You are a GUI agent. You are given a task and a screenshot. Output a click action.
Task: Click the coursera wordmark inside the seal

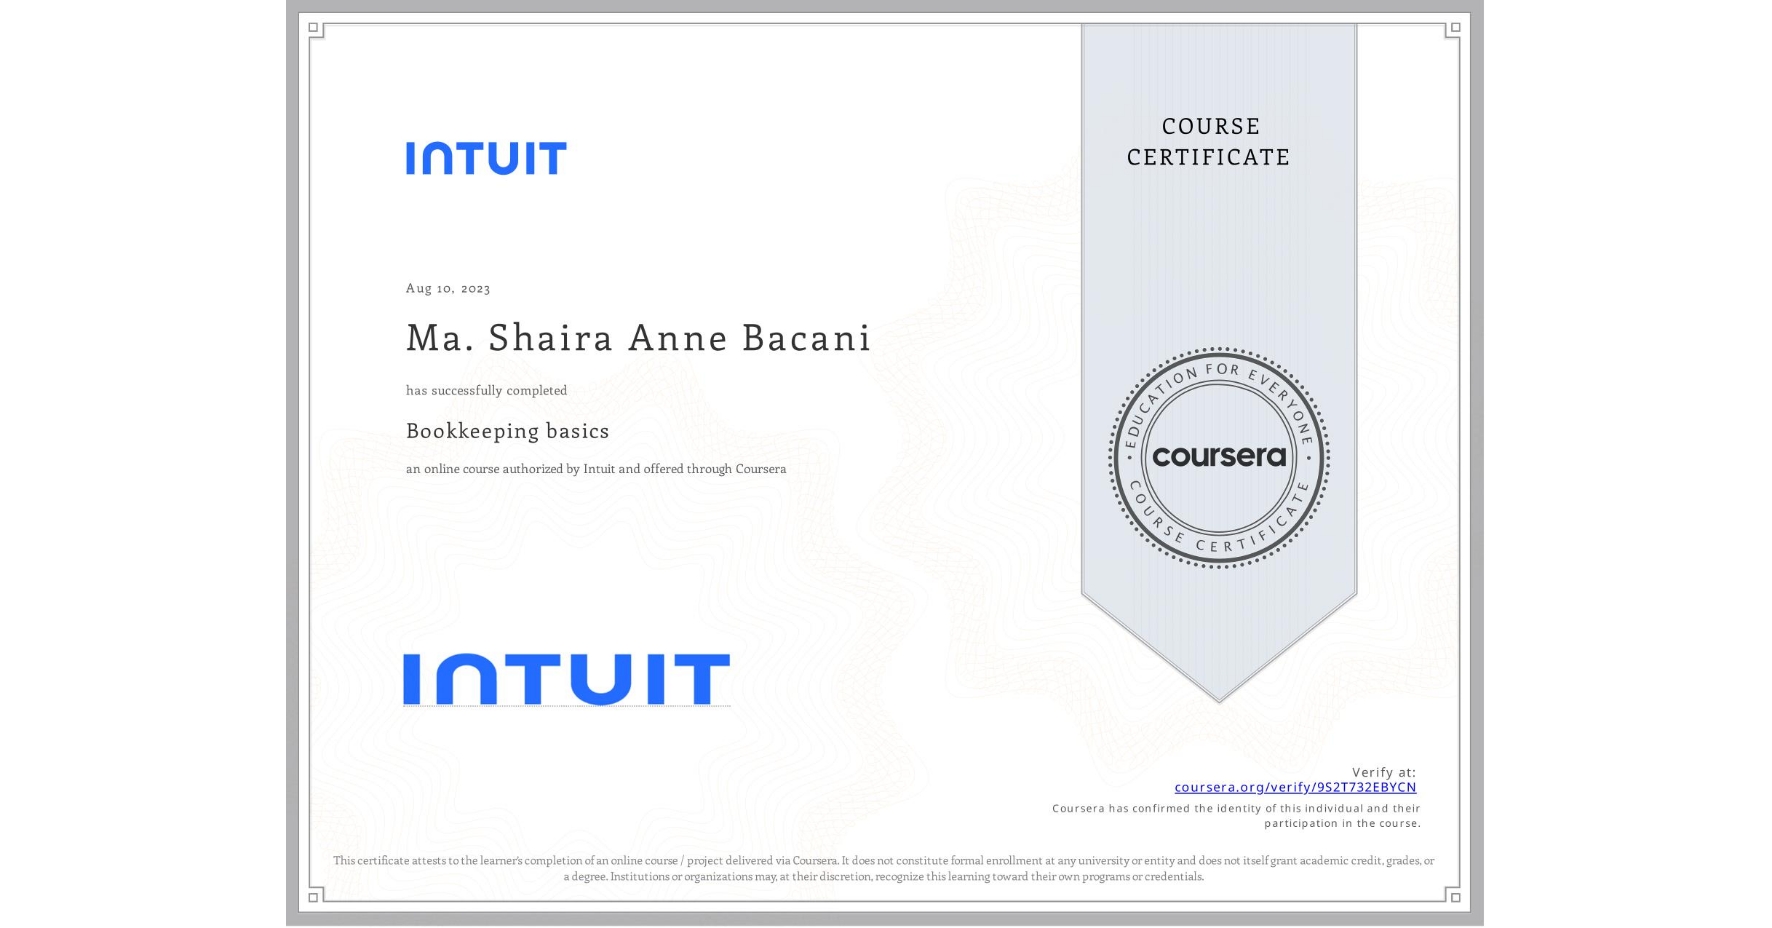(x=1219, y=457)
